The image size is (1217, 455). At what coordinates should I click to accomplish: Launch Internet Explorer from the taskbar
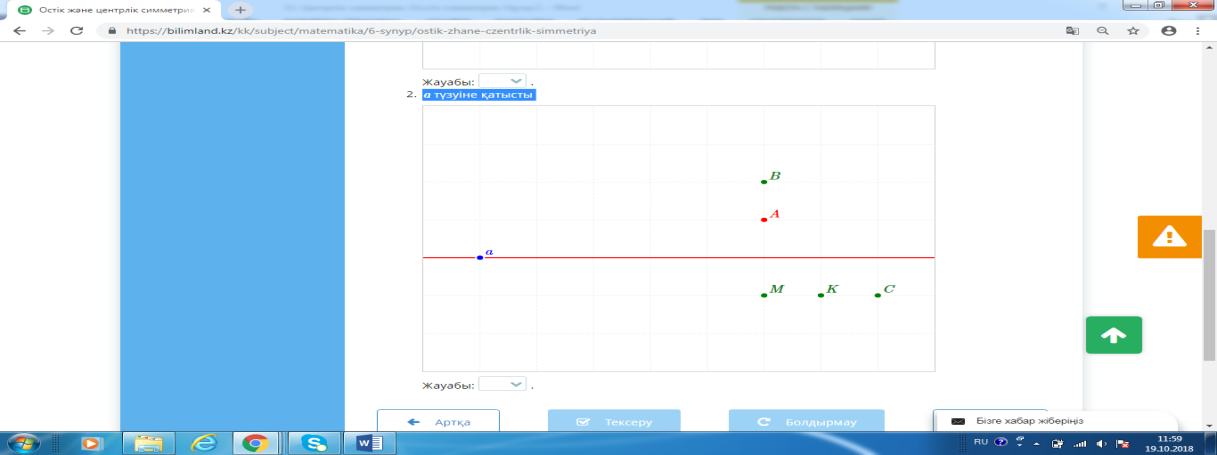(x=203, y=443)
